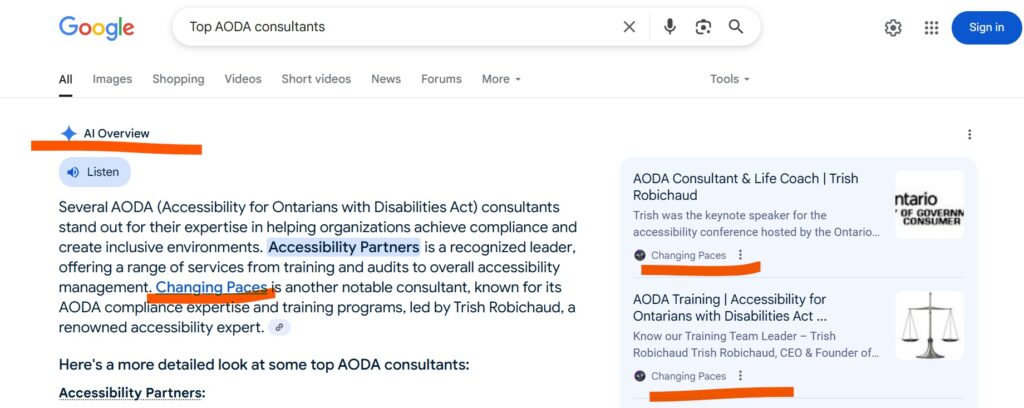Start voice search with microphone icon
Image resolution: width=1024 pixels, height=408 pixels.
669,27
